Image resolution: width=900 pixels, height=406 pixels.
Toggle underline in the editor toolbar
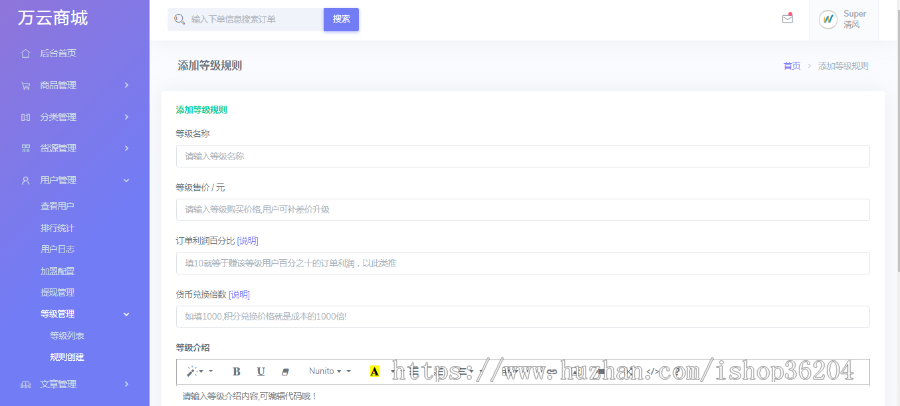261,372
